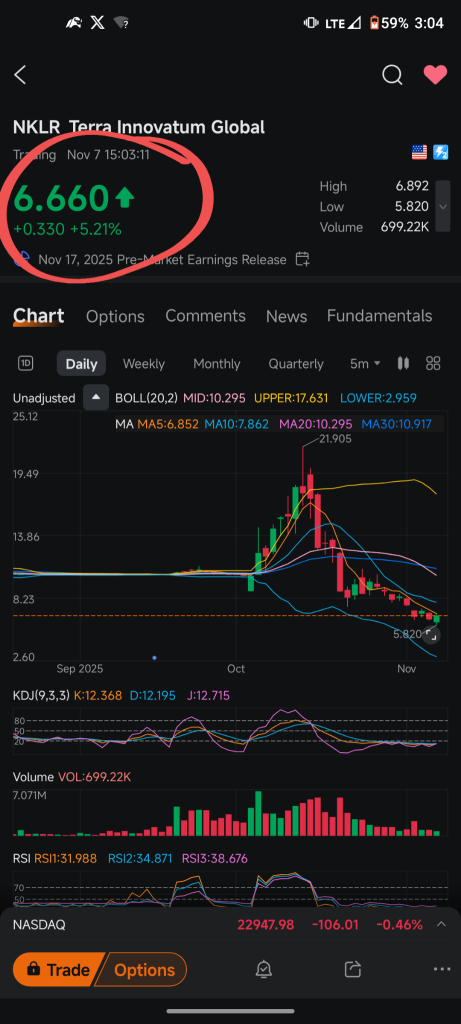The image size is (461, 1024).
Task: Share the stock via share icon
Action: [x=353, y=969]
